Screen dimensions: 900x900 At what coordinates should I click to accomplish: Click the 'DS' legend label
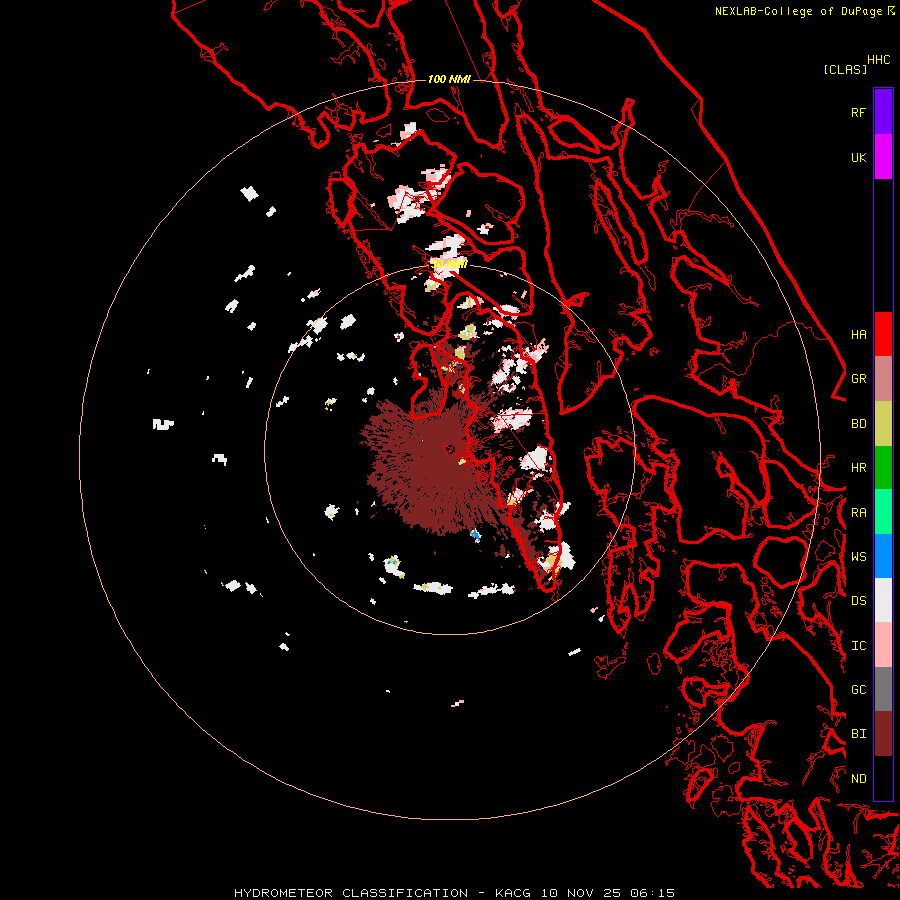(859, 601)
